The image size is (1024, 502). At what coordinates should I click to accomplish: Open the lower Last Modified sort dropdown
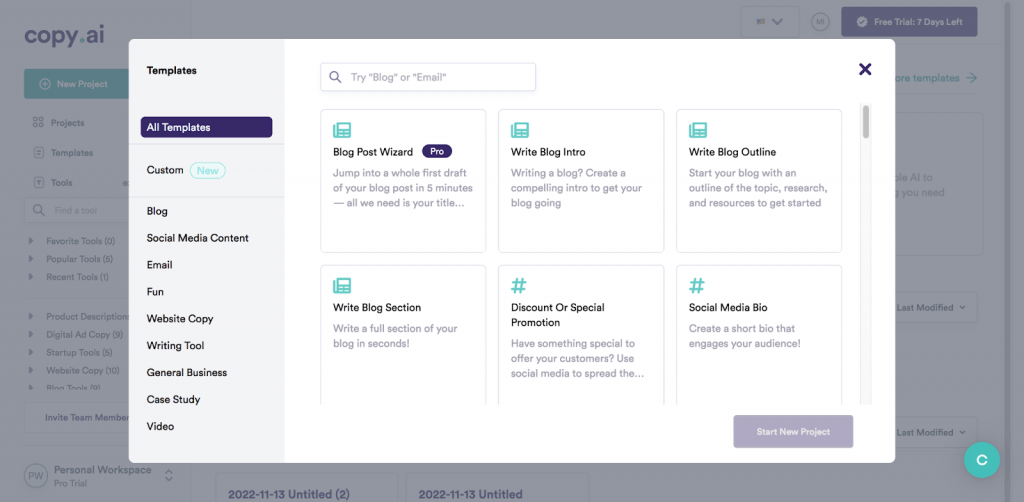(x=933, y=432)
